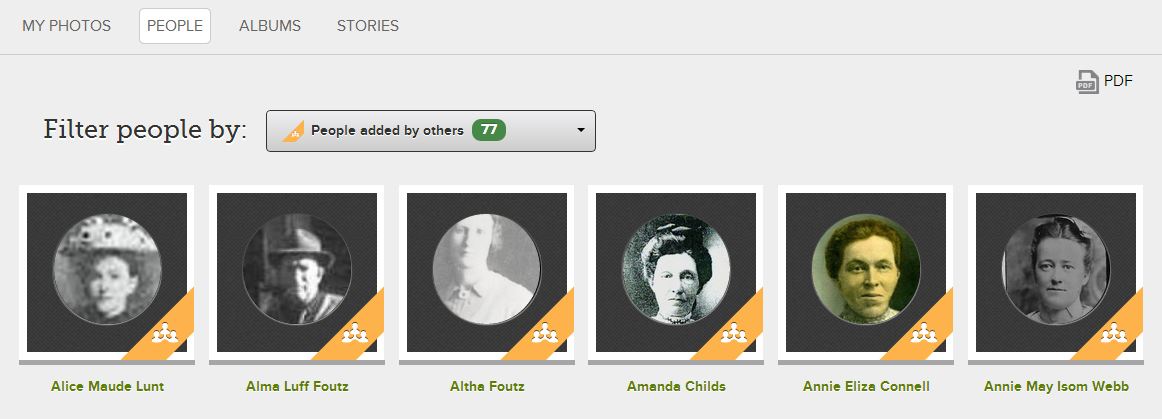1162x419 pixels.
Task: Click shared-people badge on Annie Eliza Connell card
Action: pyautogui.click(x=924, y=335)
